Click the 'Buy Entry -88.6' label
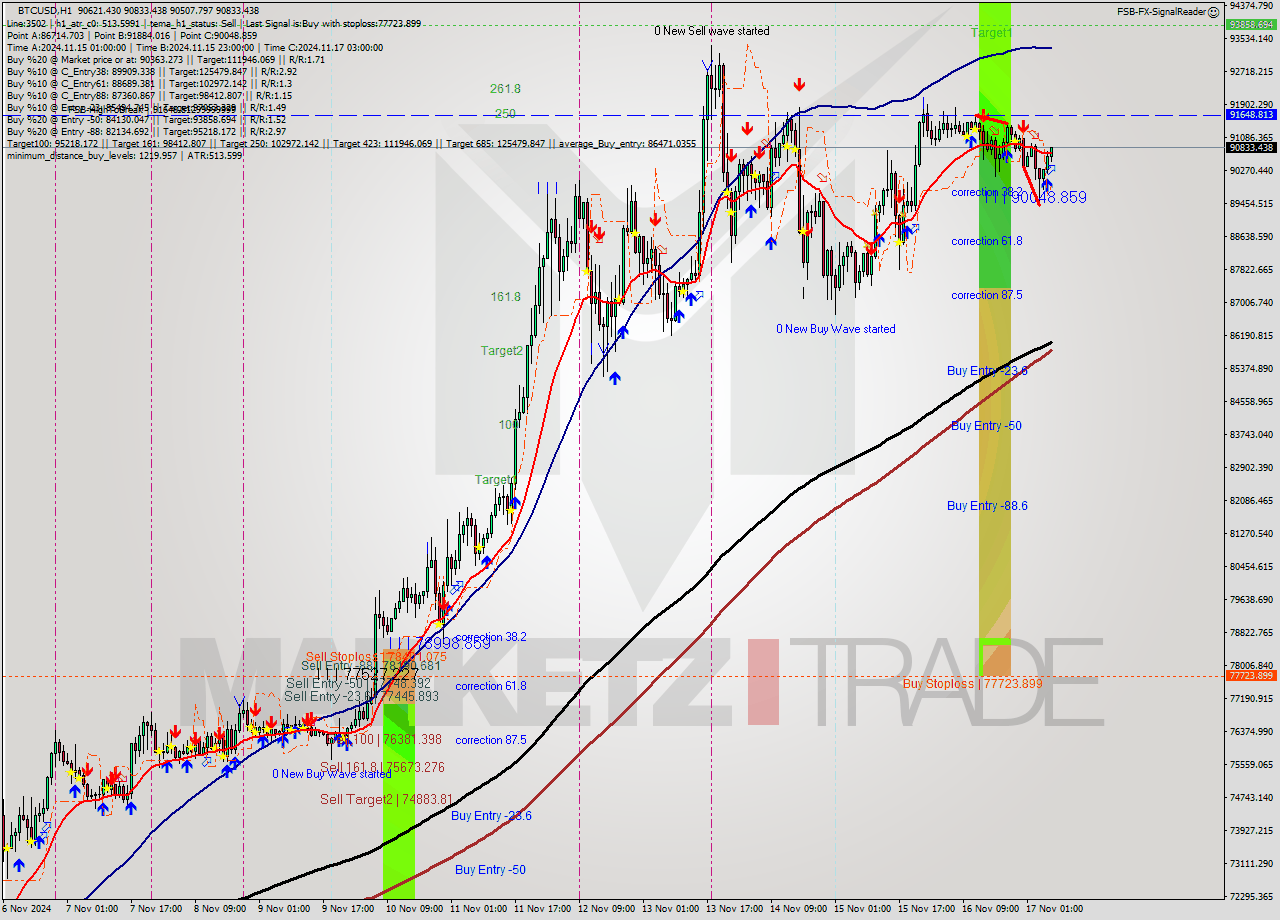Viewport: 1280px width, 920px height. pyautogui.click(x=987, y=506)
